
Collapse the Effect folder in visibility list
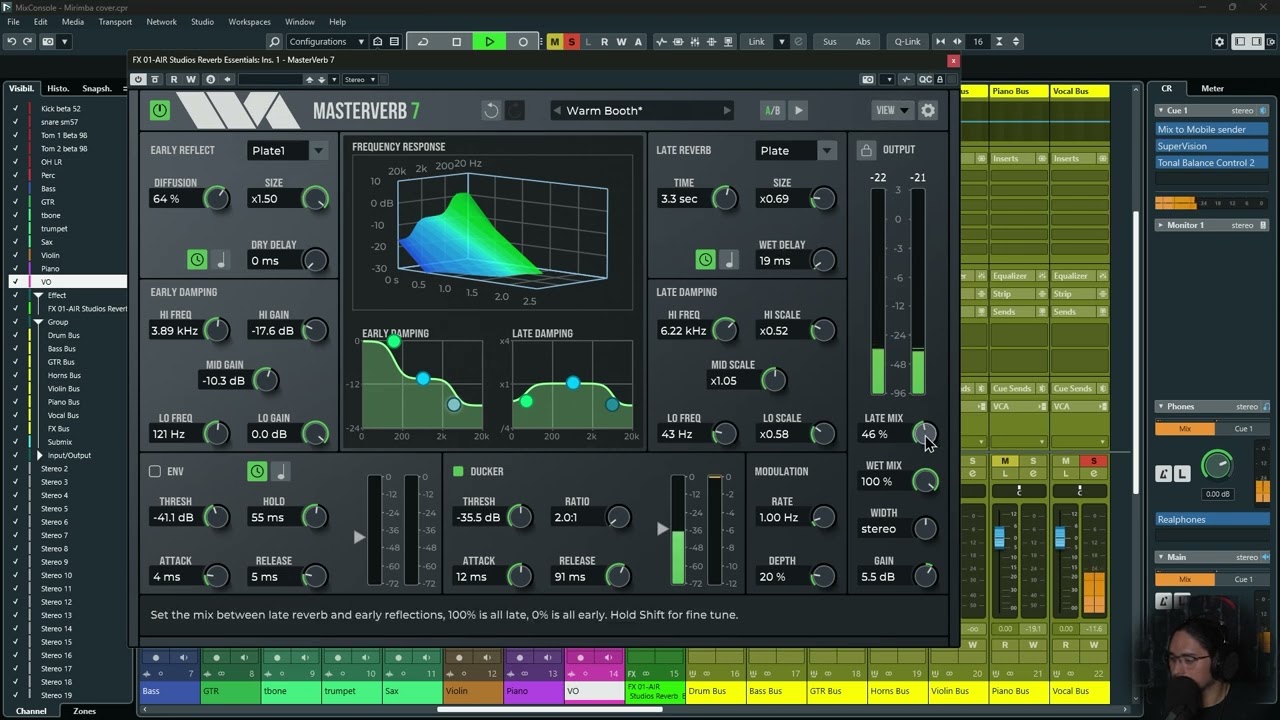39,295
